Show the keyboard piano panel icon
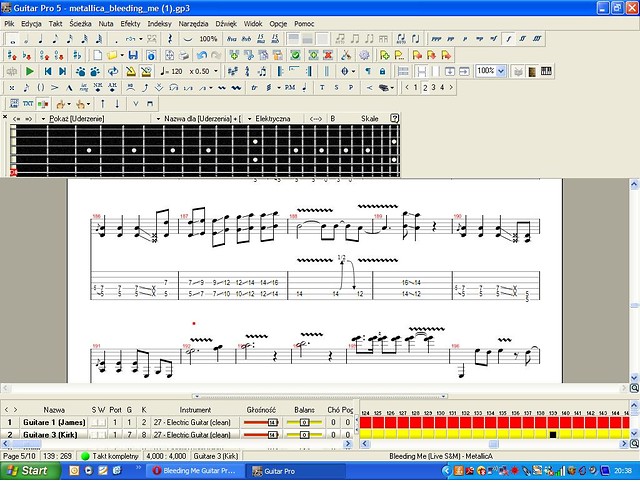Viewport: 640px width, 500px height. [x=547, y=71]
